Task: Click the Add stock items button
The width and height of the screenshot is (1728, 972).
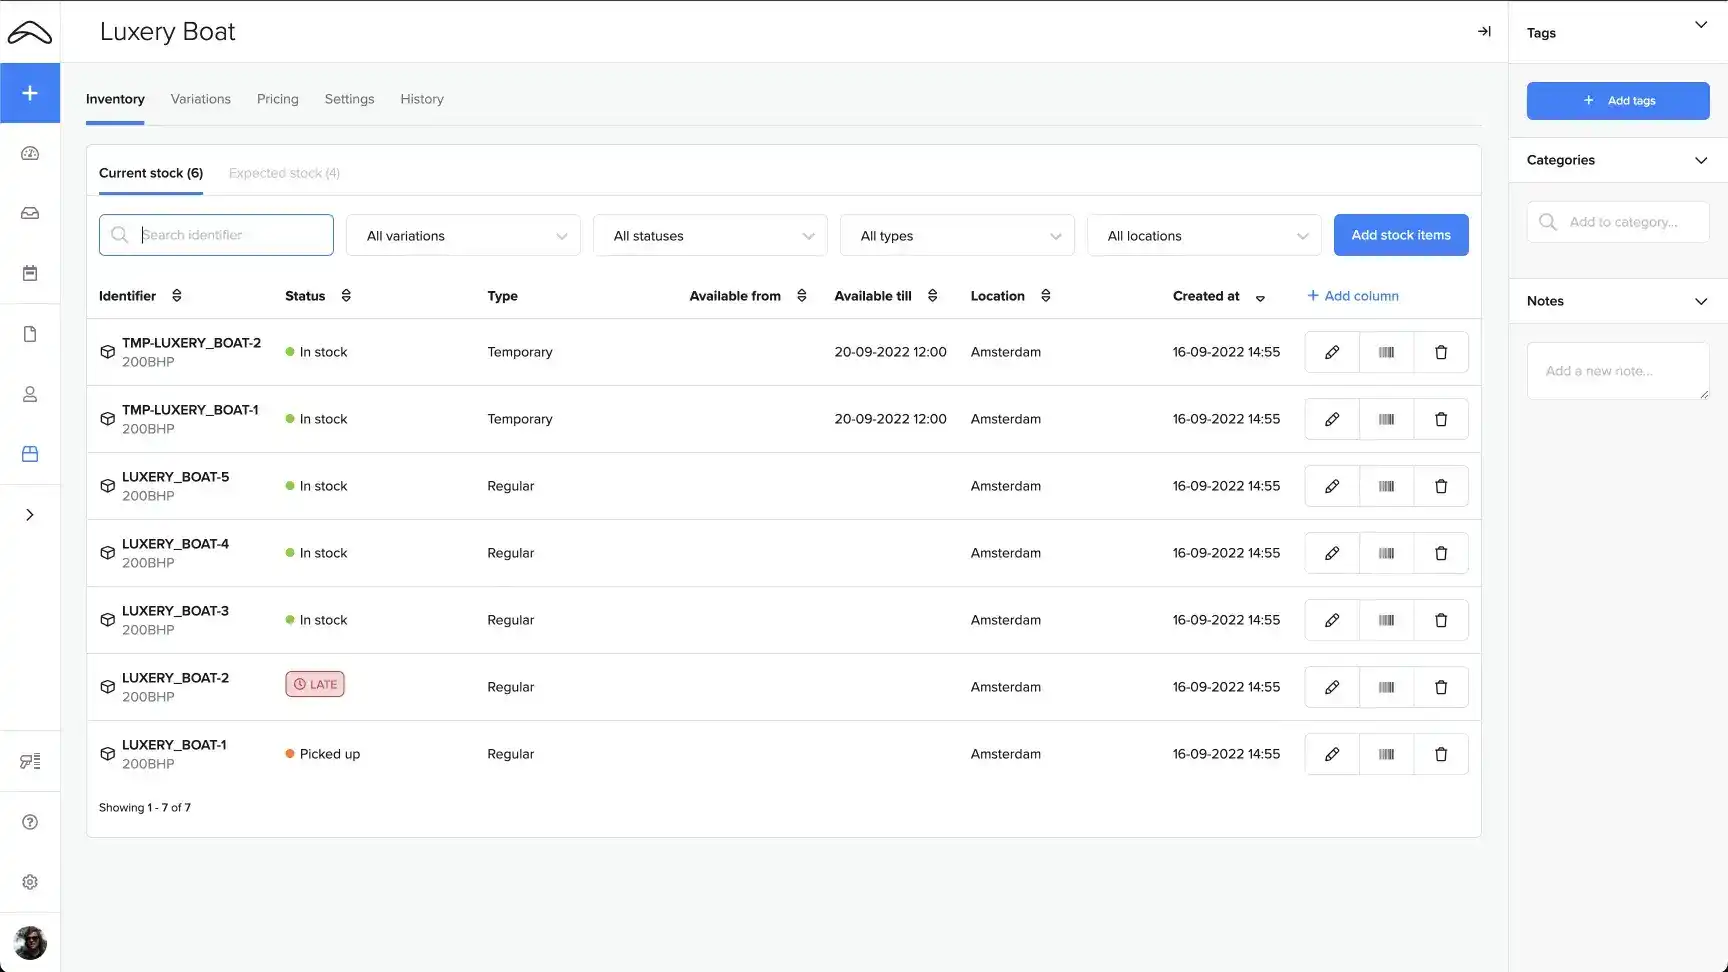Action: coord(1400,235)
